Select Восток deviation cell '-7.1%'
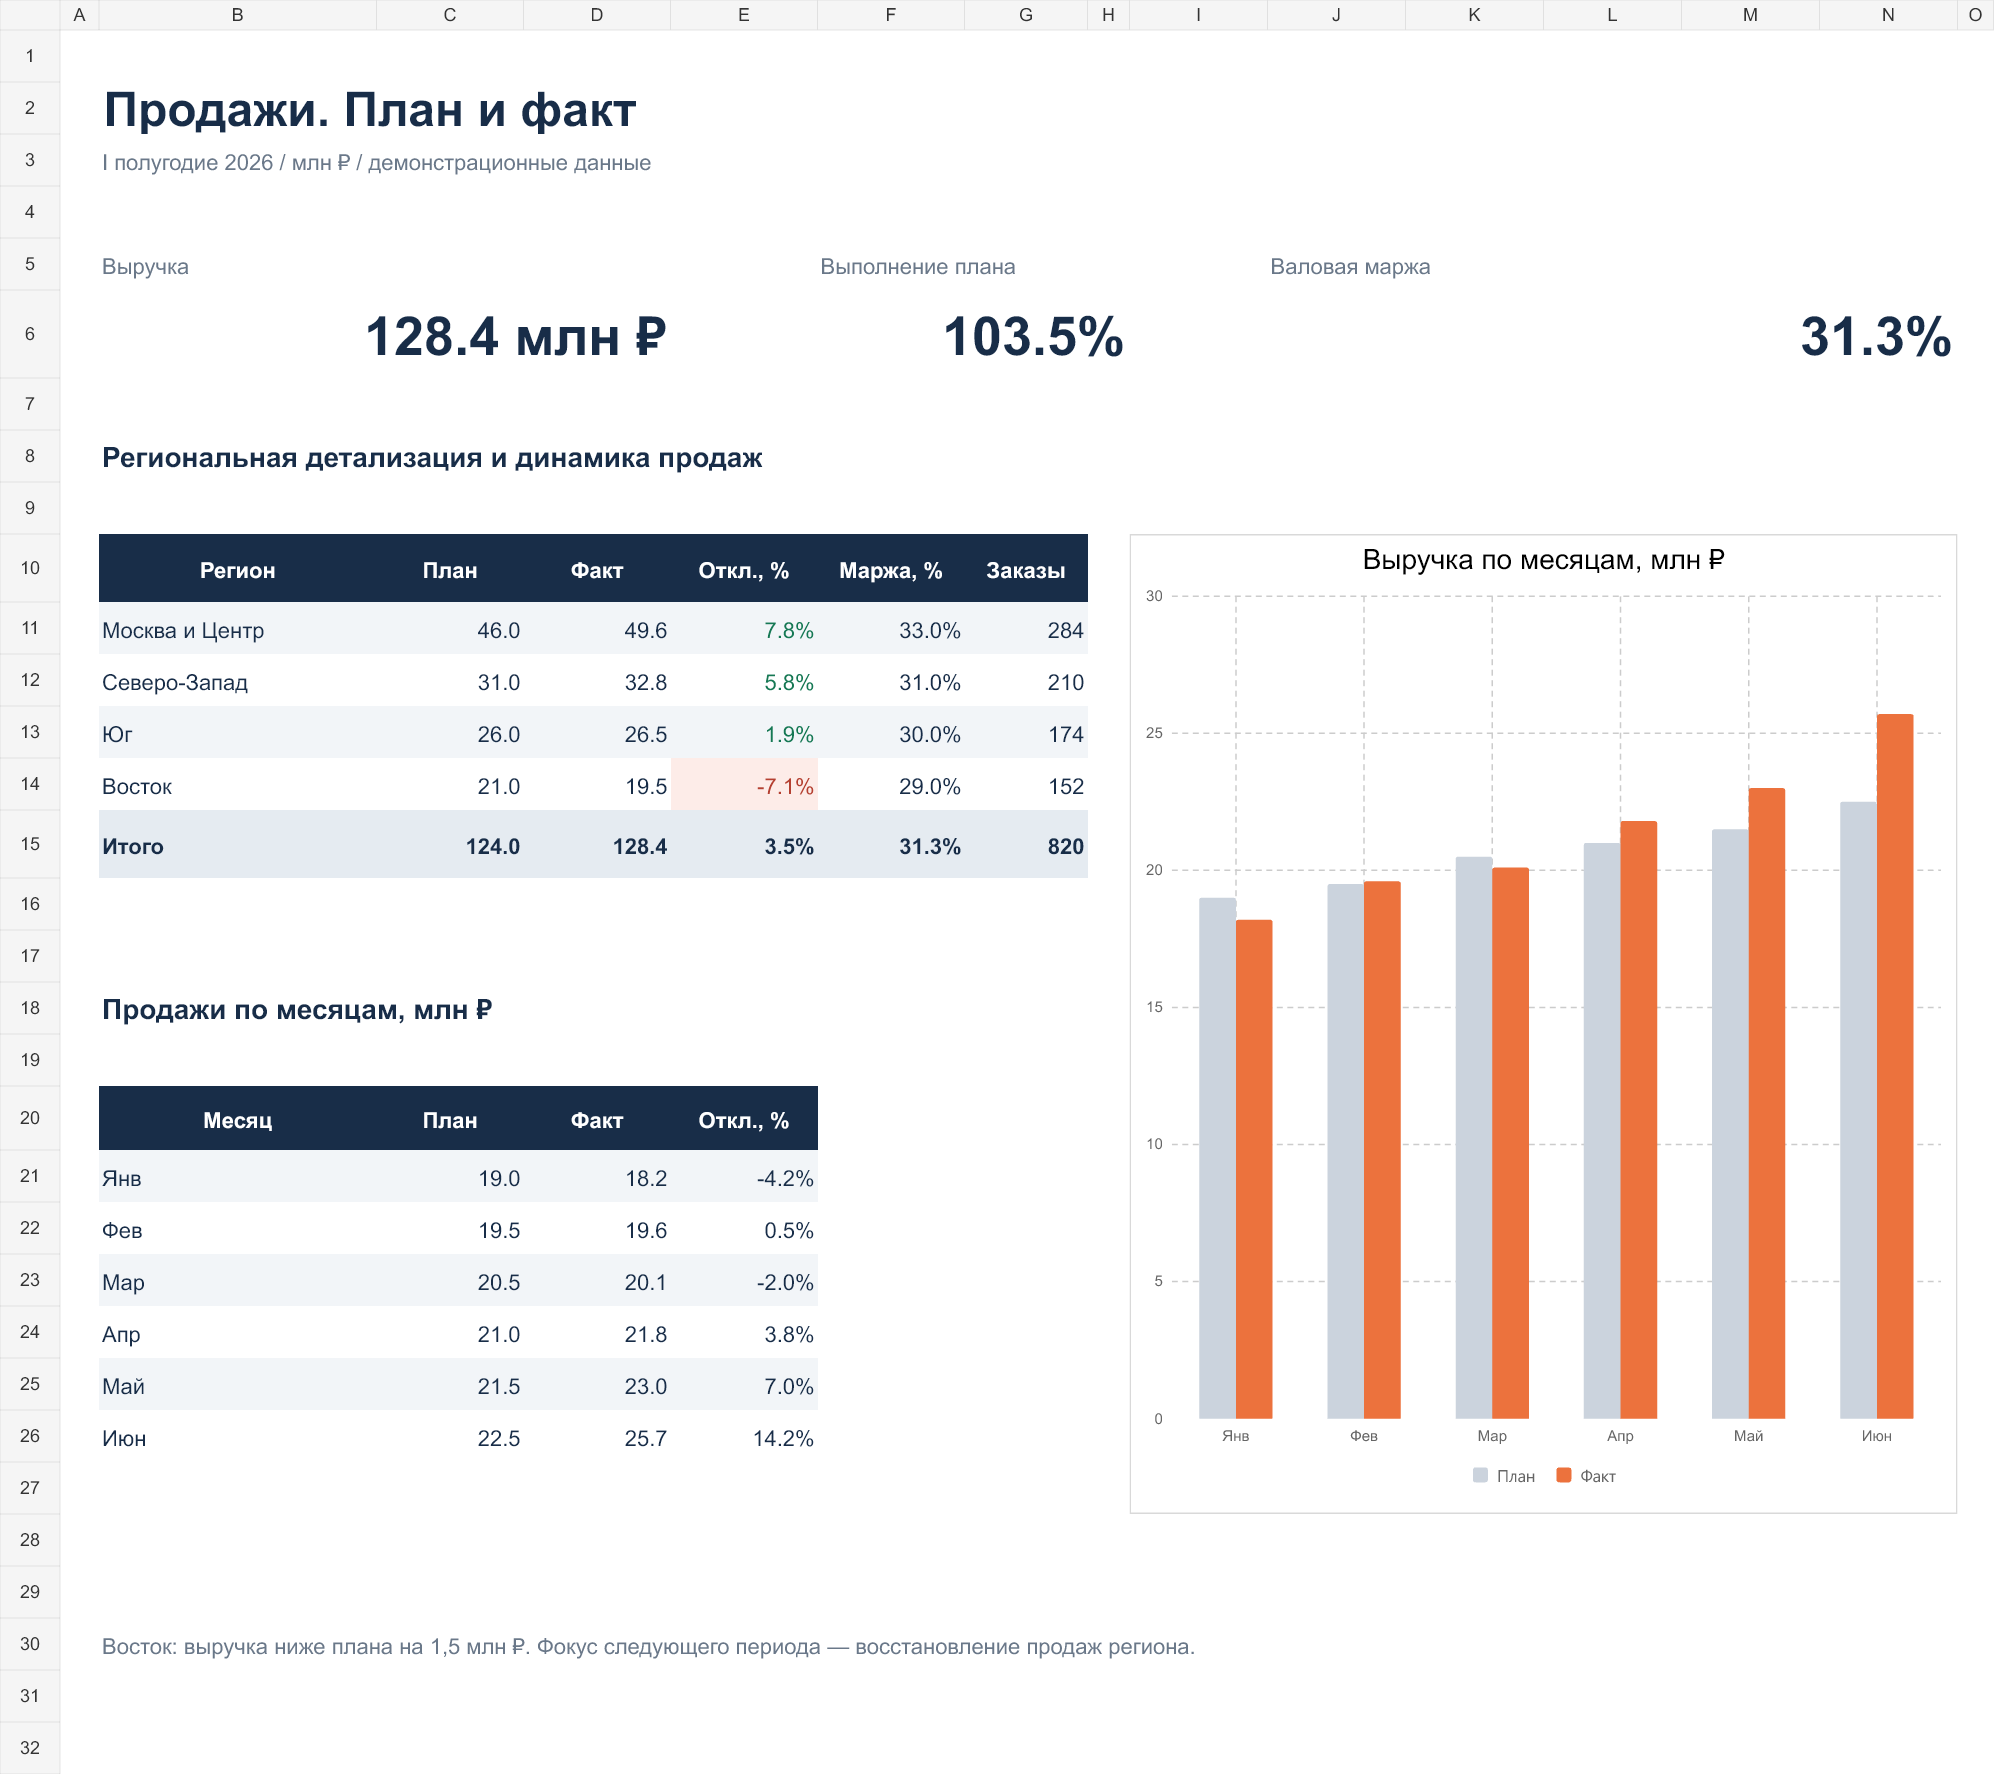The image size is (1994, 1774). pos(744,786)
